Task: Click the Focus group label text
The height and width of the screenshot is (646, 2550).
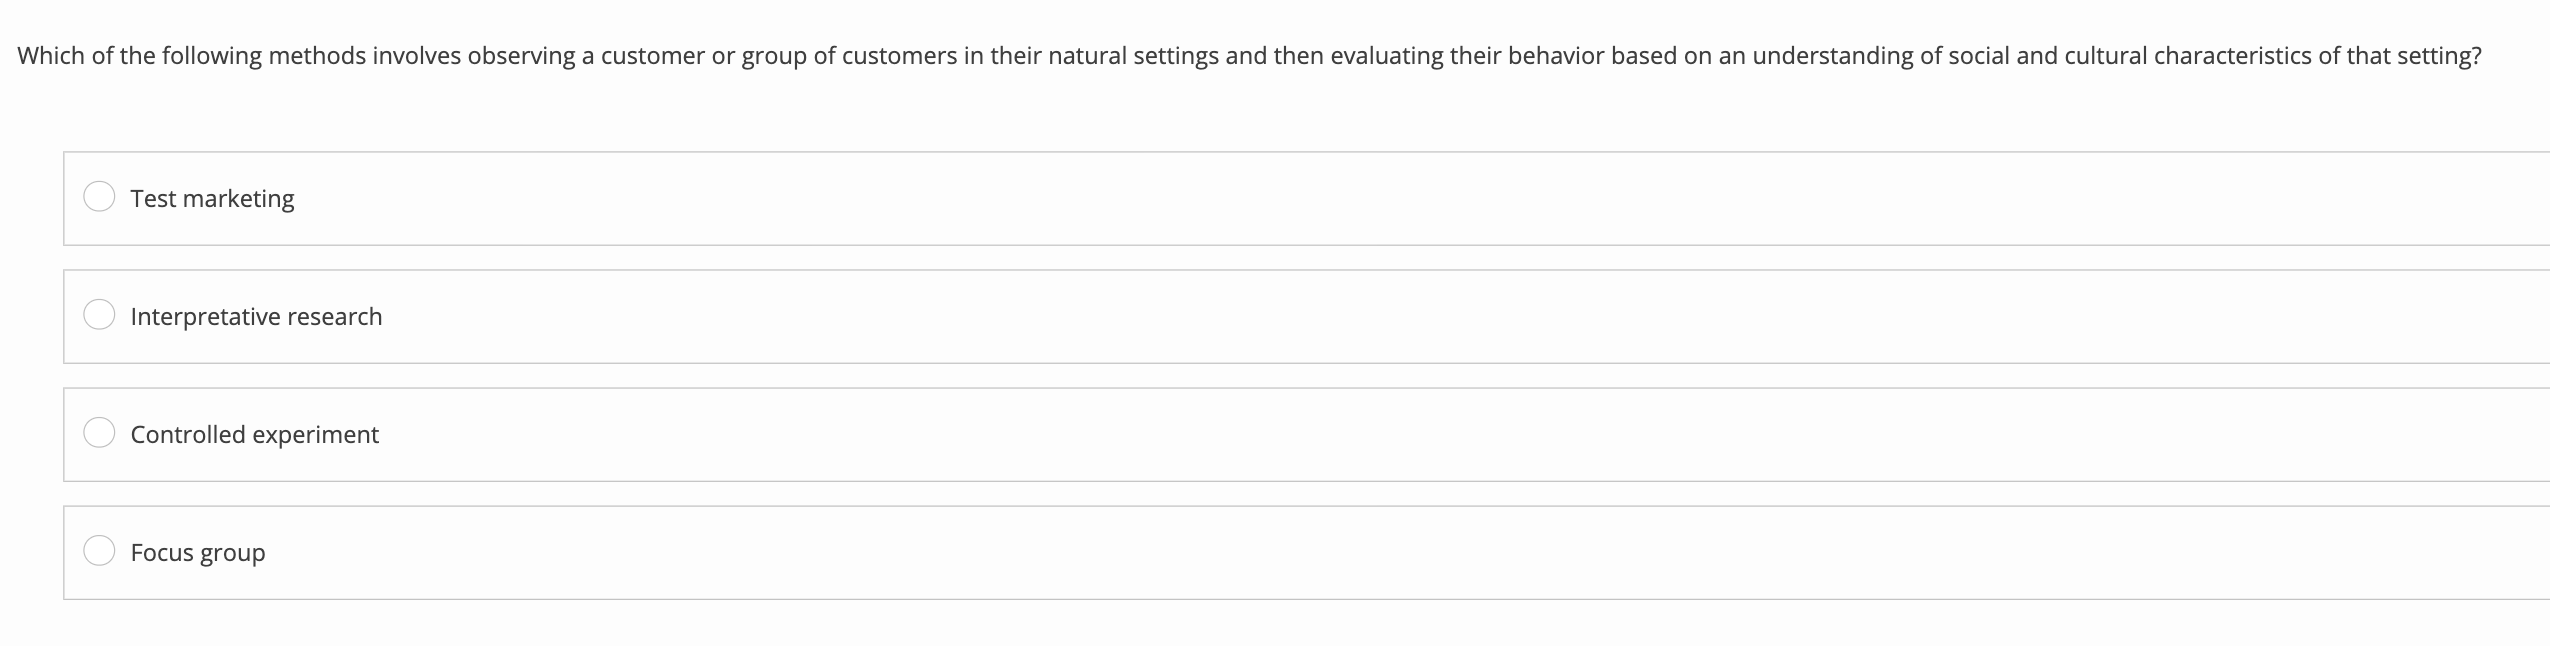Action: (197, 552)
